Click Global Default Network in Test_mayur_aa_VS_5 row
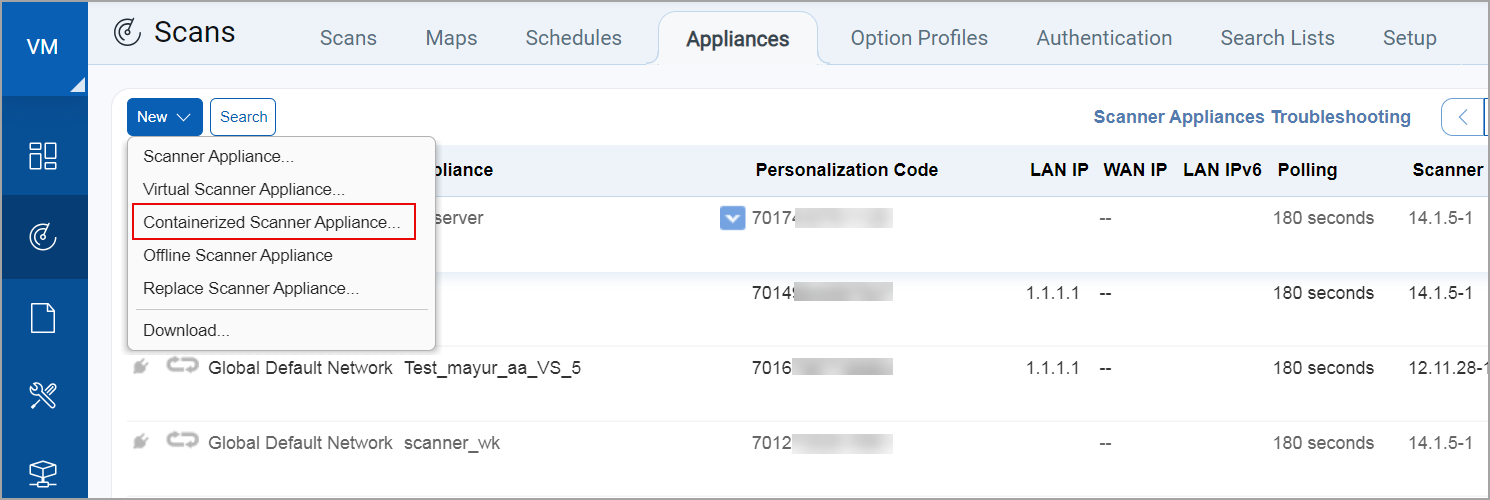The height and width of the screenshot is (500, 1490). pyautogui.click(x=300, y=368)
